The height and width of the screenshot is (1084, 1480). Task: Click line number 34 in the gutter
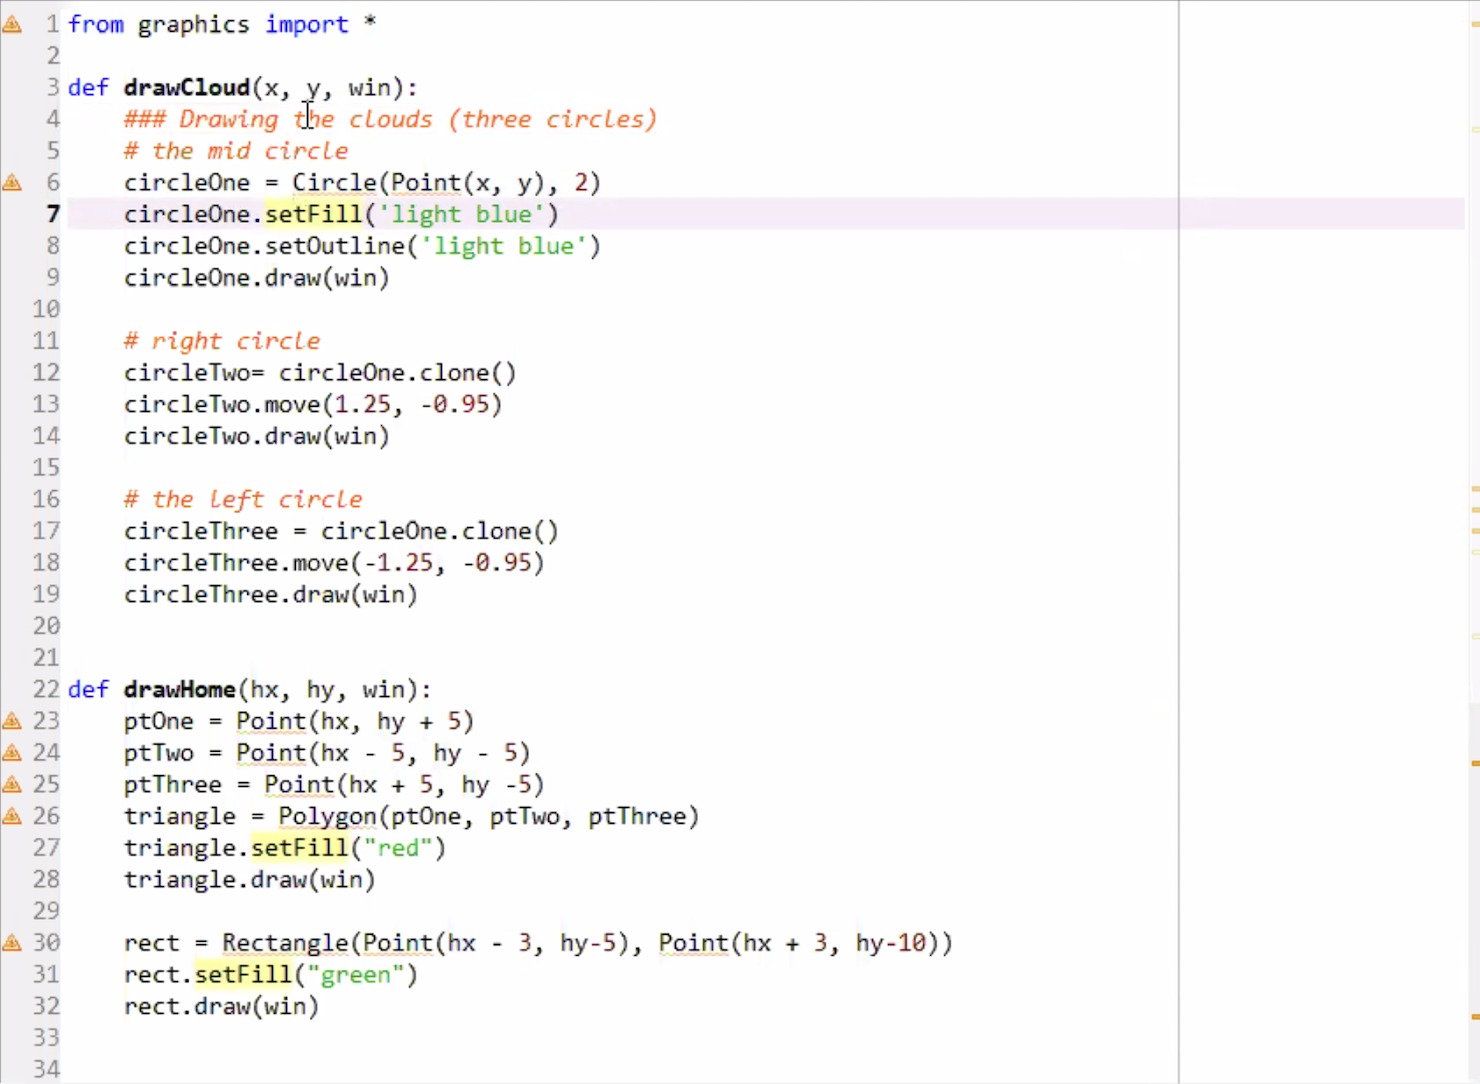point(46,1069)
